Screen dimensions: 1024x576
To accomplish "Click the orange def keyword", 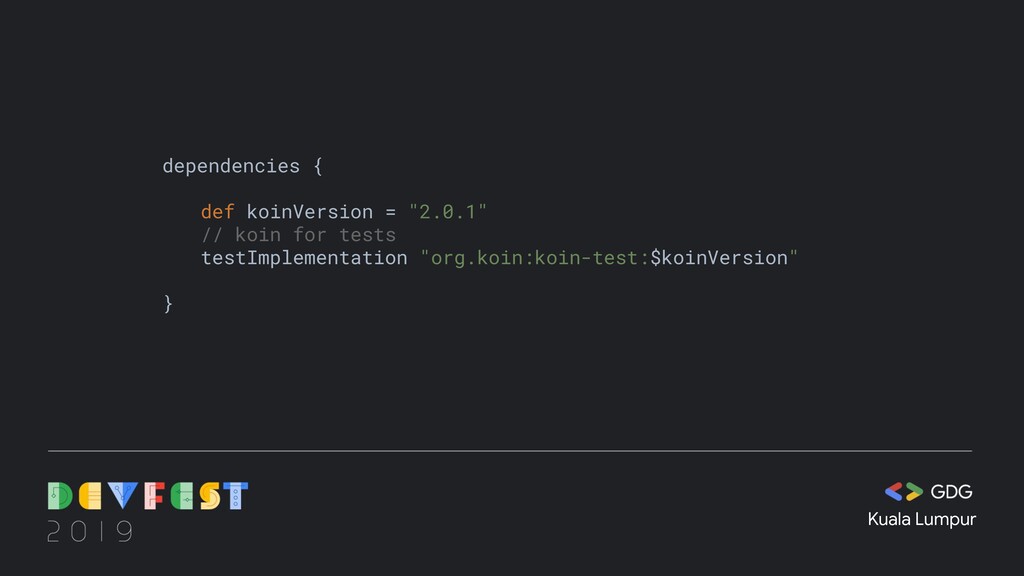I will (217, 212).
